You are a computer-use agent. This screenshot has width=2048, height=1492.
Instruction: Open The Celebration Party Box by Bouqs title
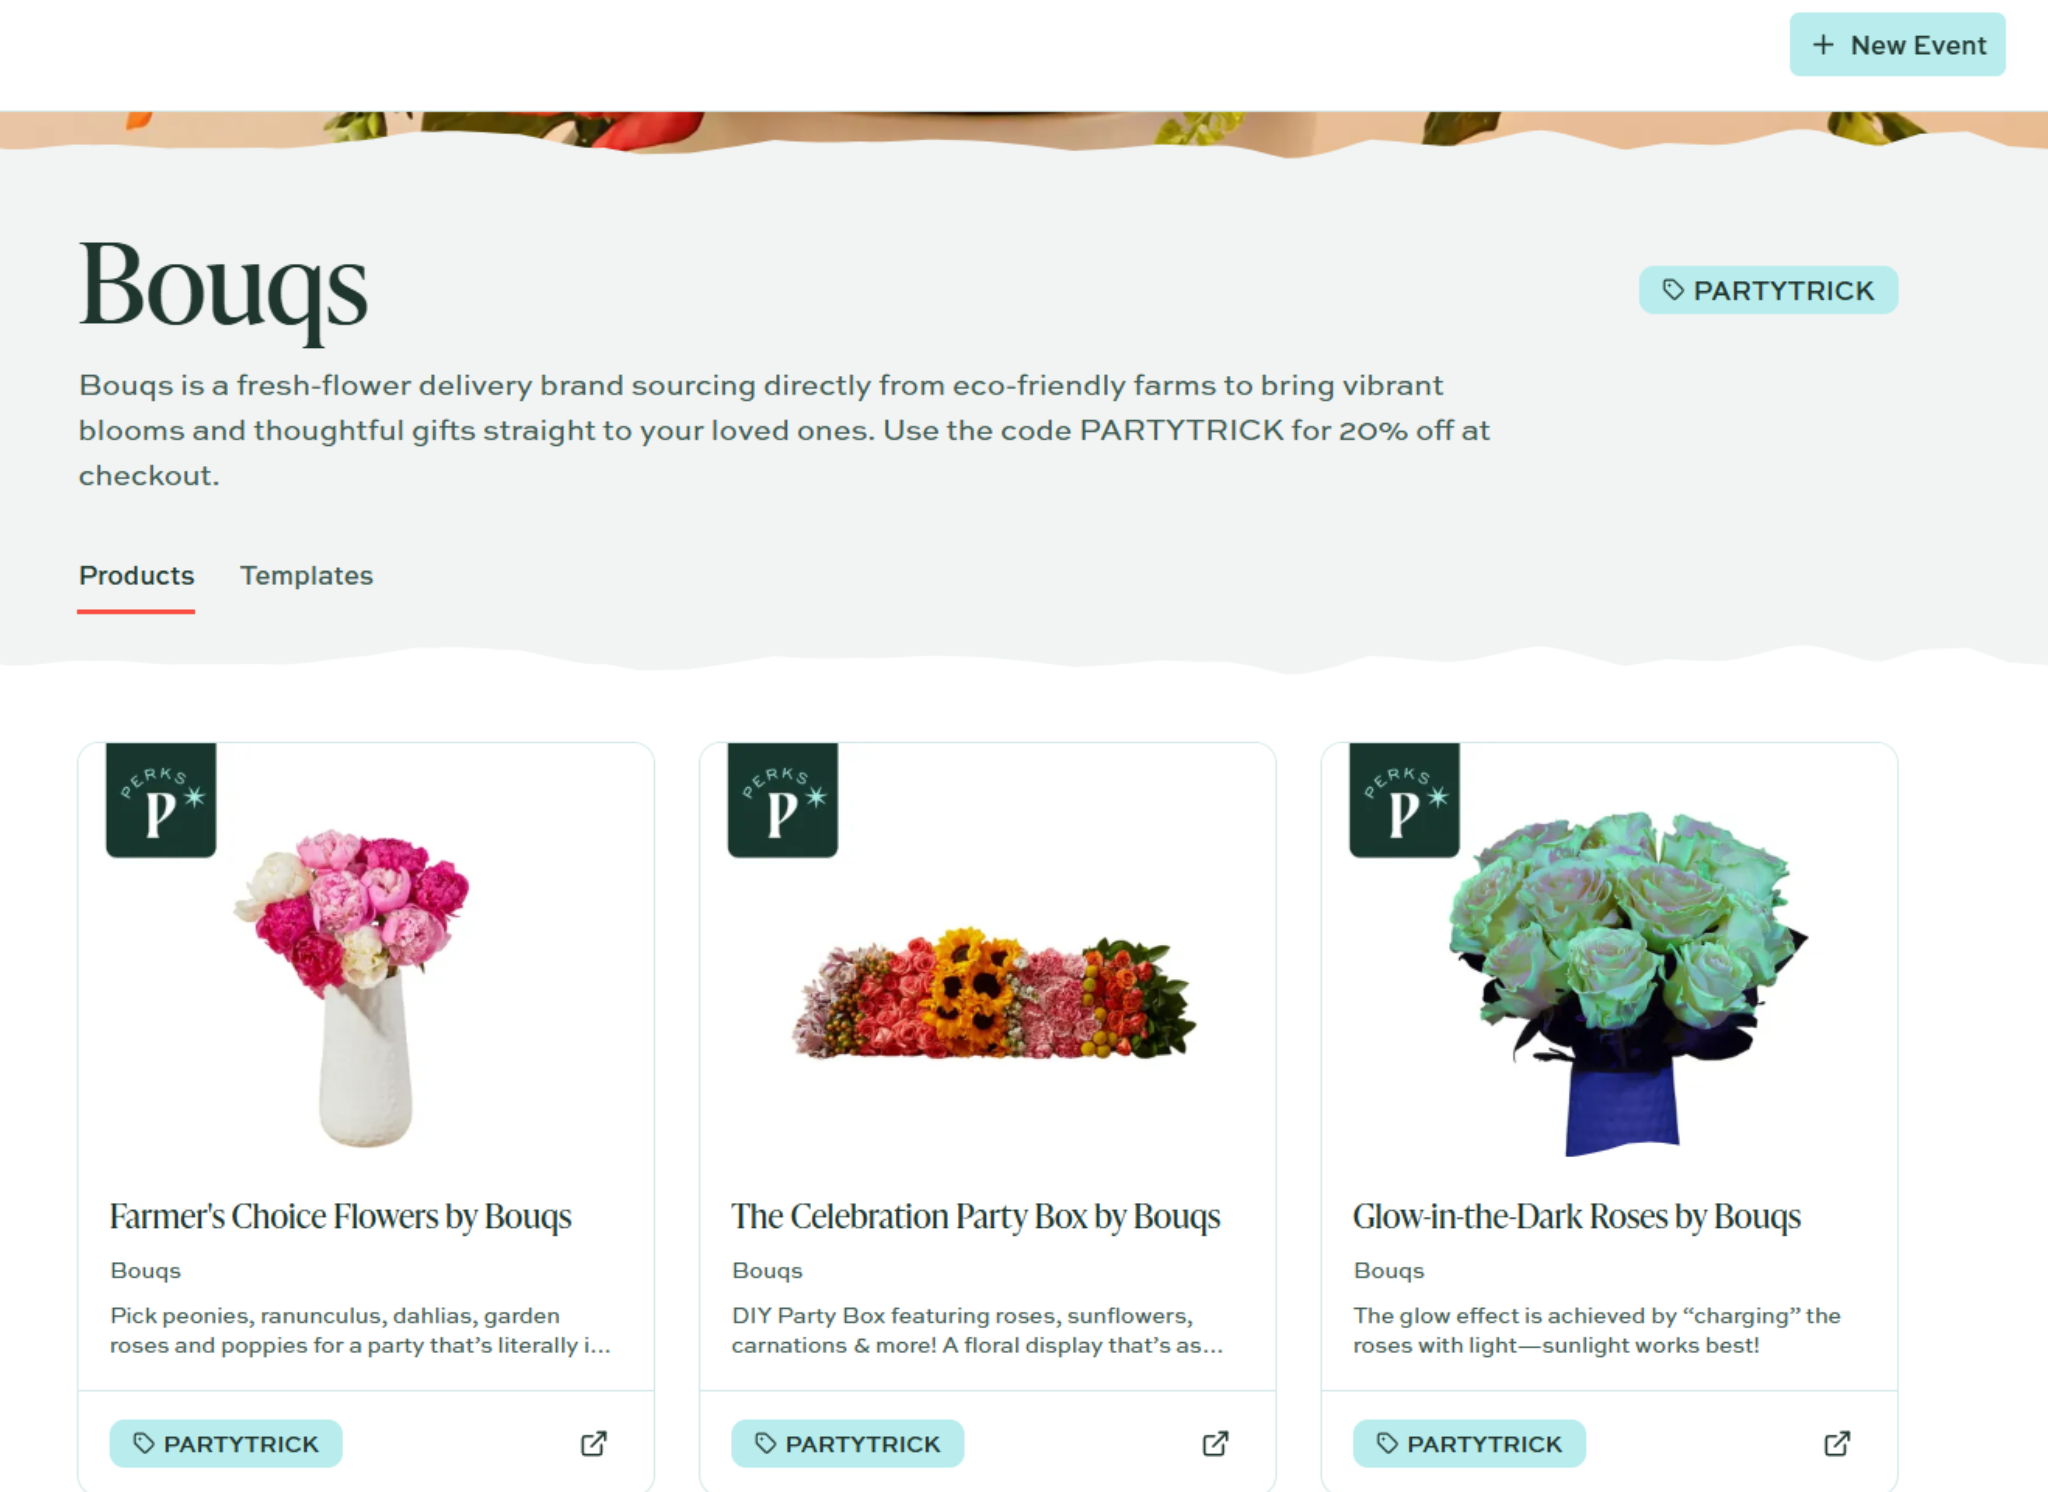tap(976, 1216)
